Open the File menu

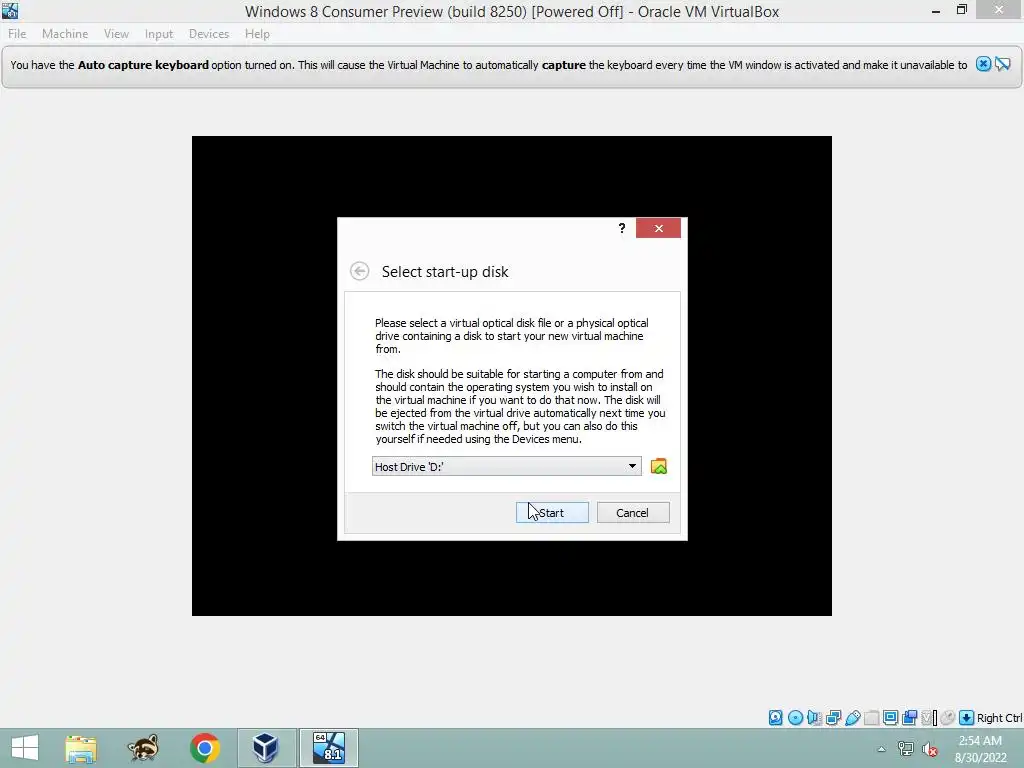tap(17, 34)
